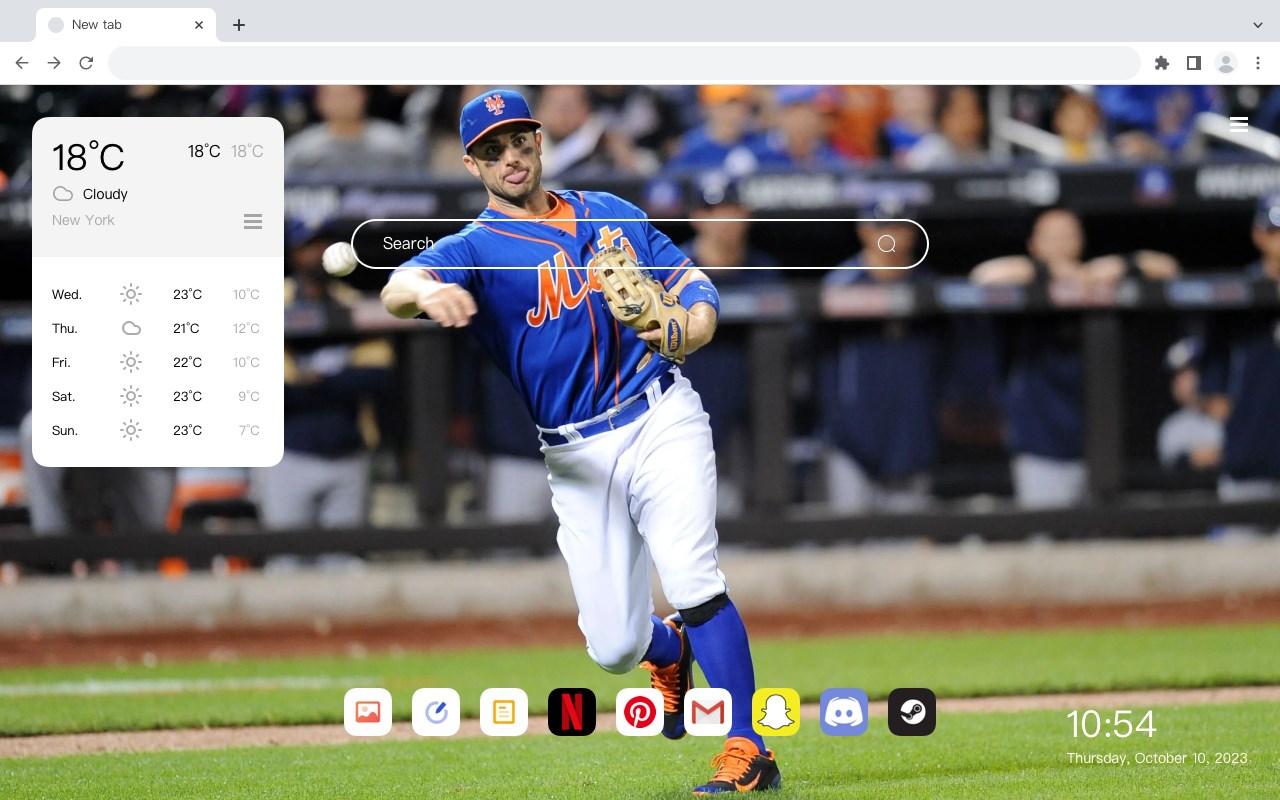Viewport: 1280px width, 800px height.
Task: Click the Thursday, October 10, 2023 date
Action: (1157, 758)
